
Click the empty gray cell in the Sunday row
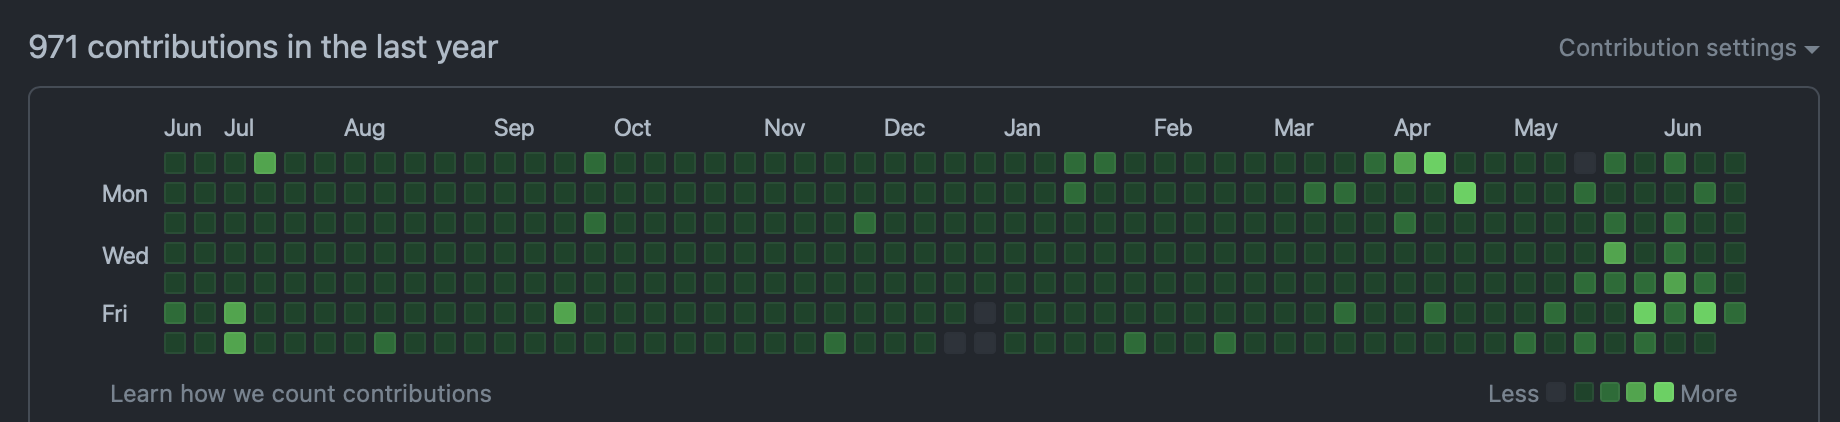click(1585, 163)
